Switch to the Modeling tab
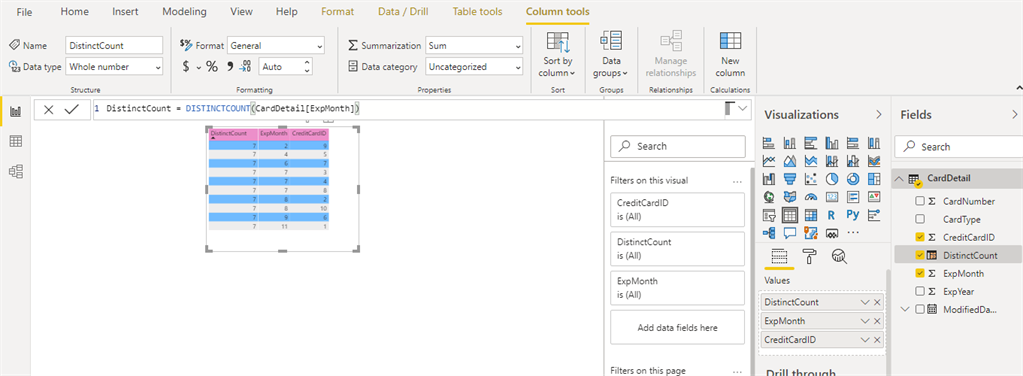The image size is (1023, 376). coord(184,12)
